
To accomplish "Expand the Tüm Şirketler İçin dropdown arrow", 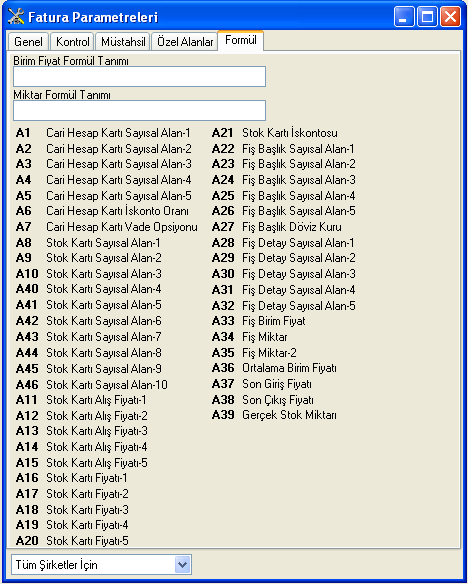I will 182,564.
